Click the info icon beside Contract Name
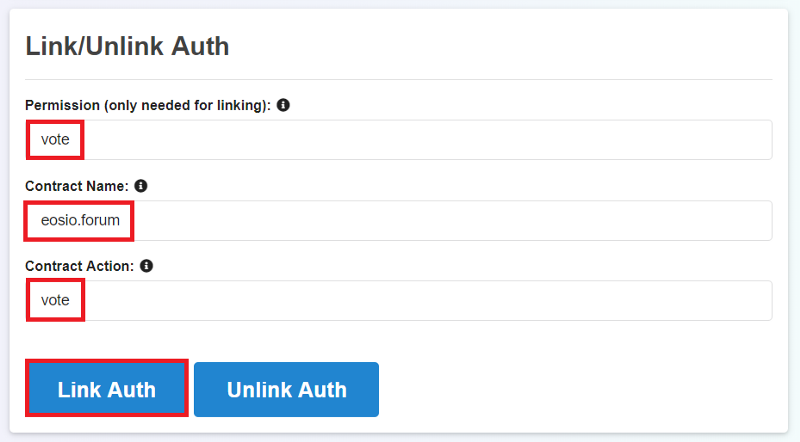The image size is (800, 442). tap(141, 186)
